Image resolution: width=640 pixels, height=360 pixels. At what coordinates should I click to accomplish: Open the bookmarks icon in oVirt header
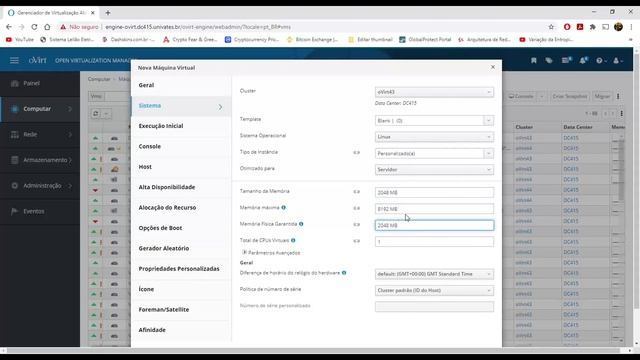(533, 60)
